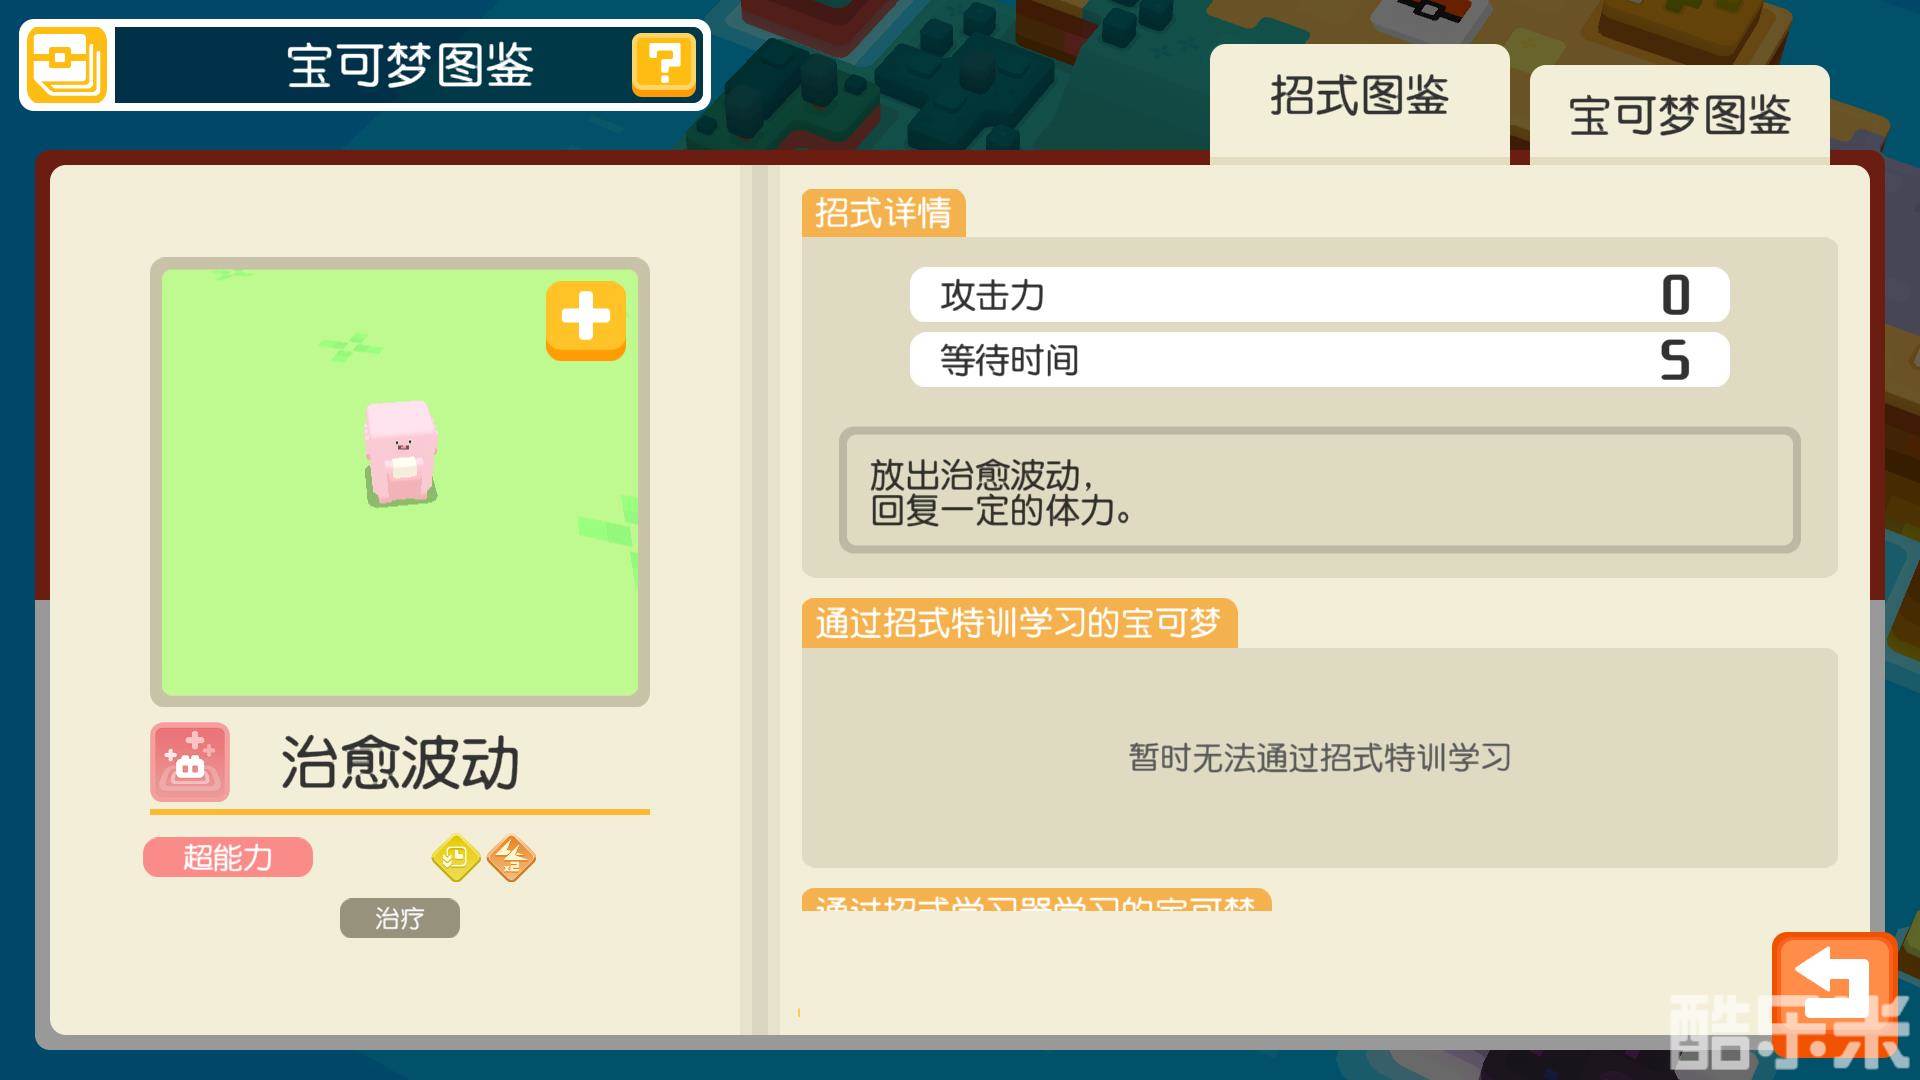The width and height of the screenshot is (1920, 1080).
Task: Click the yellow Pokédex book icon
Action: pyautogui.click(x=66, y=65)
